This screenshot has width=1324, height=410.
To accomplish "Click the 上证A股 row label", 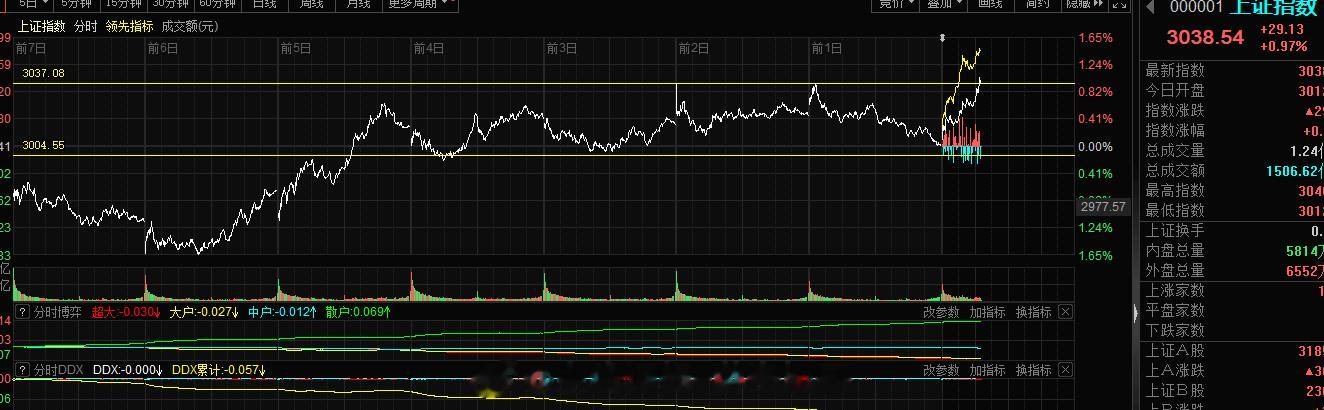I will tap(1175, 351).
